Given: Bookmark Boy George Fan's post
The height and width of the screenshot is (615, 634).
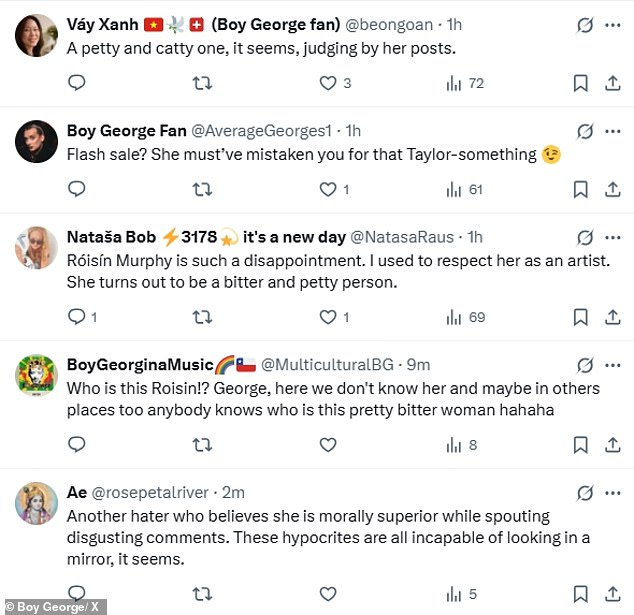Looking at the screenshot, I should click(580, 189).
